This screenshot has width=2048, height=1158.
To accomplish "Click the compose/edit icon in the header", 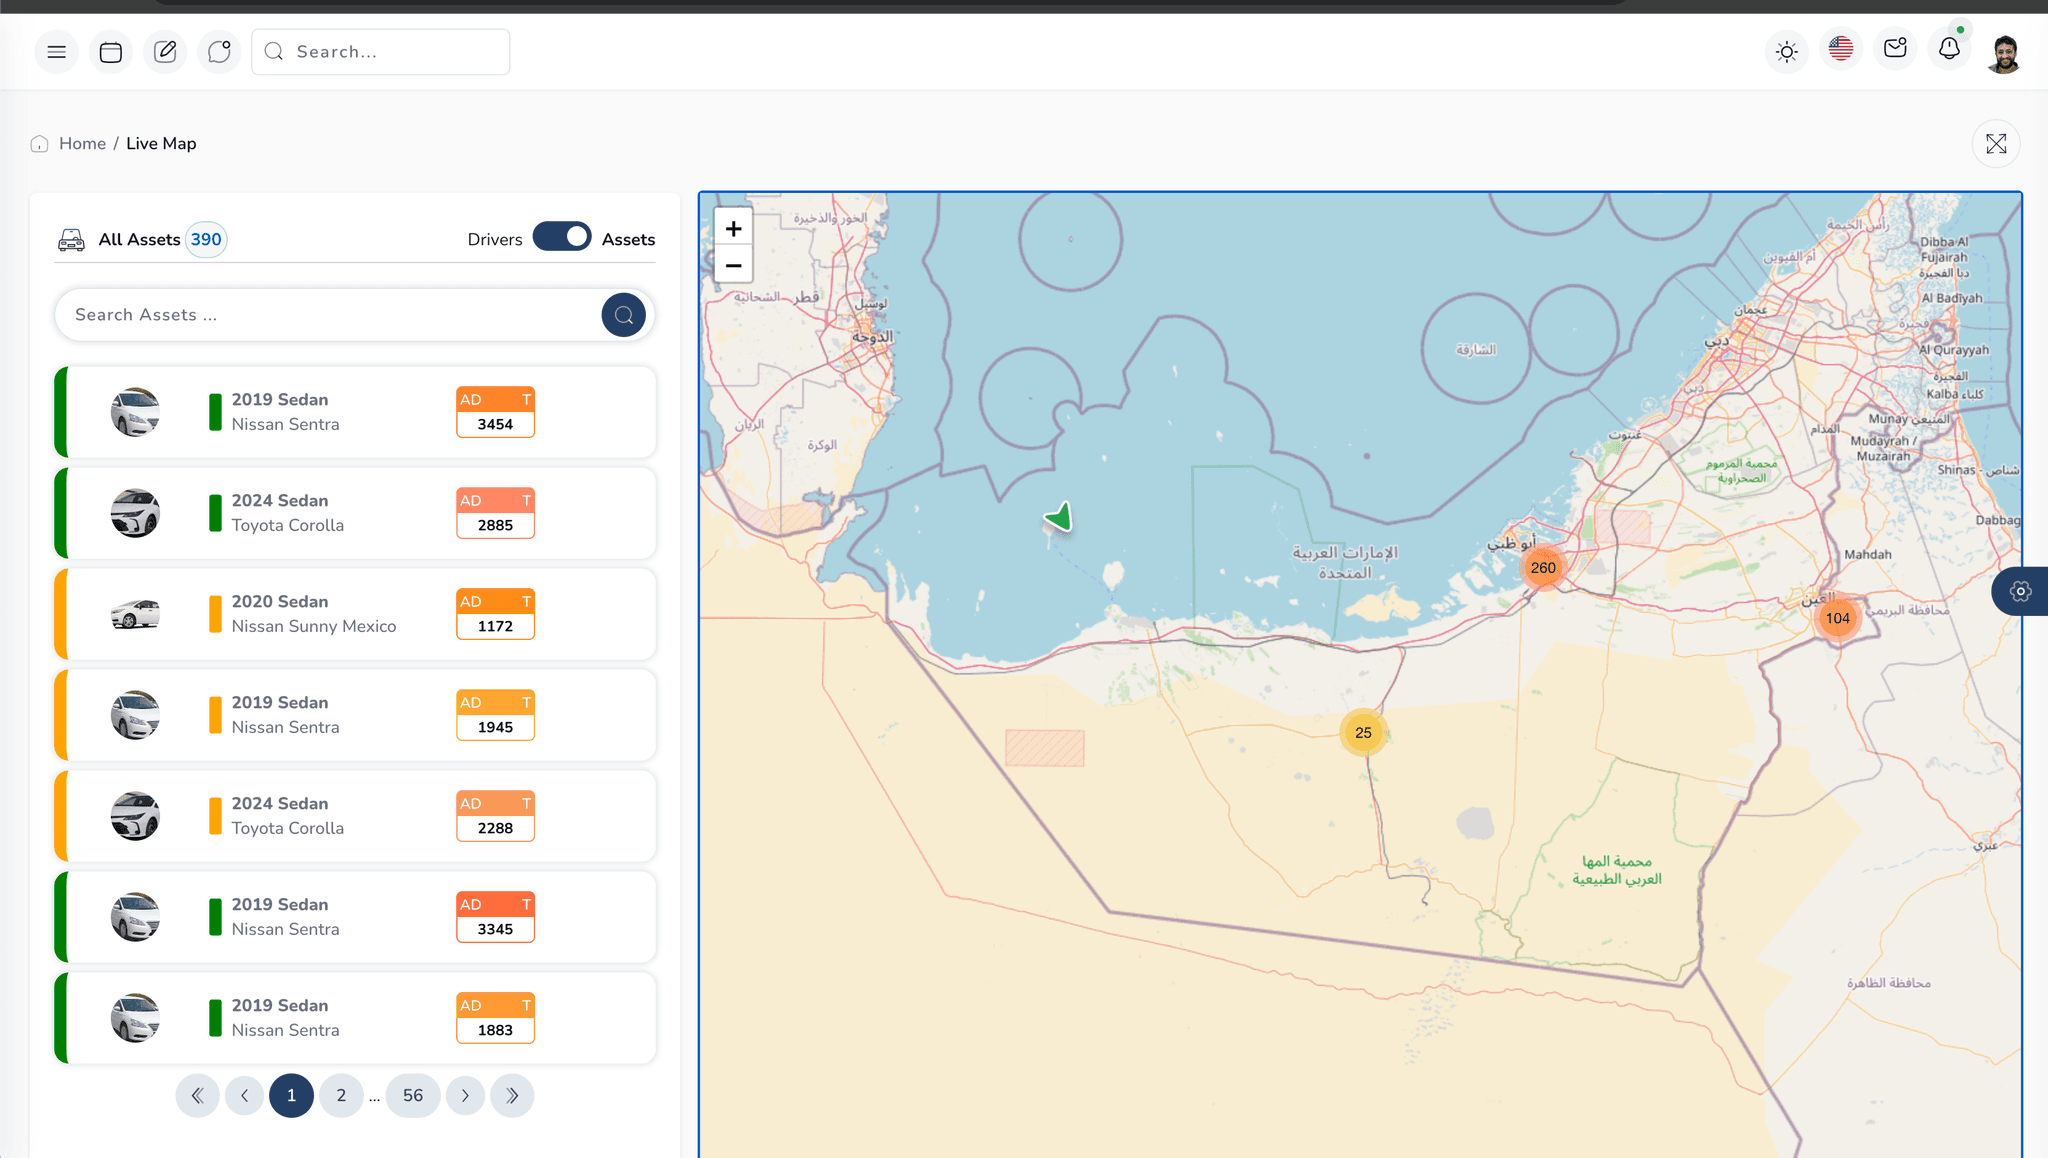I will [x=164, y=51].
